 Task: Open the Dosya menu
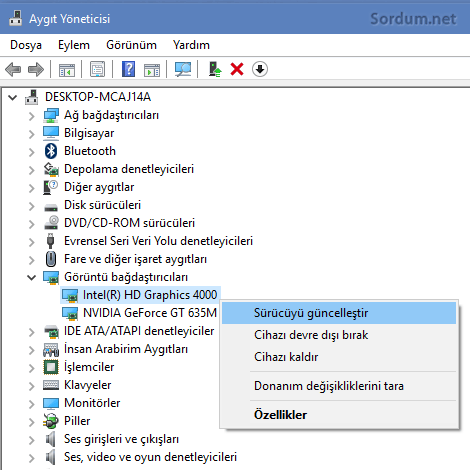tap(26, 45)
